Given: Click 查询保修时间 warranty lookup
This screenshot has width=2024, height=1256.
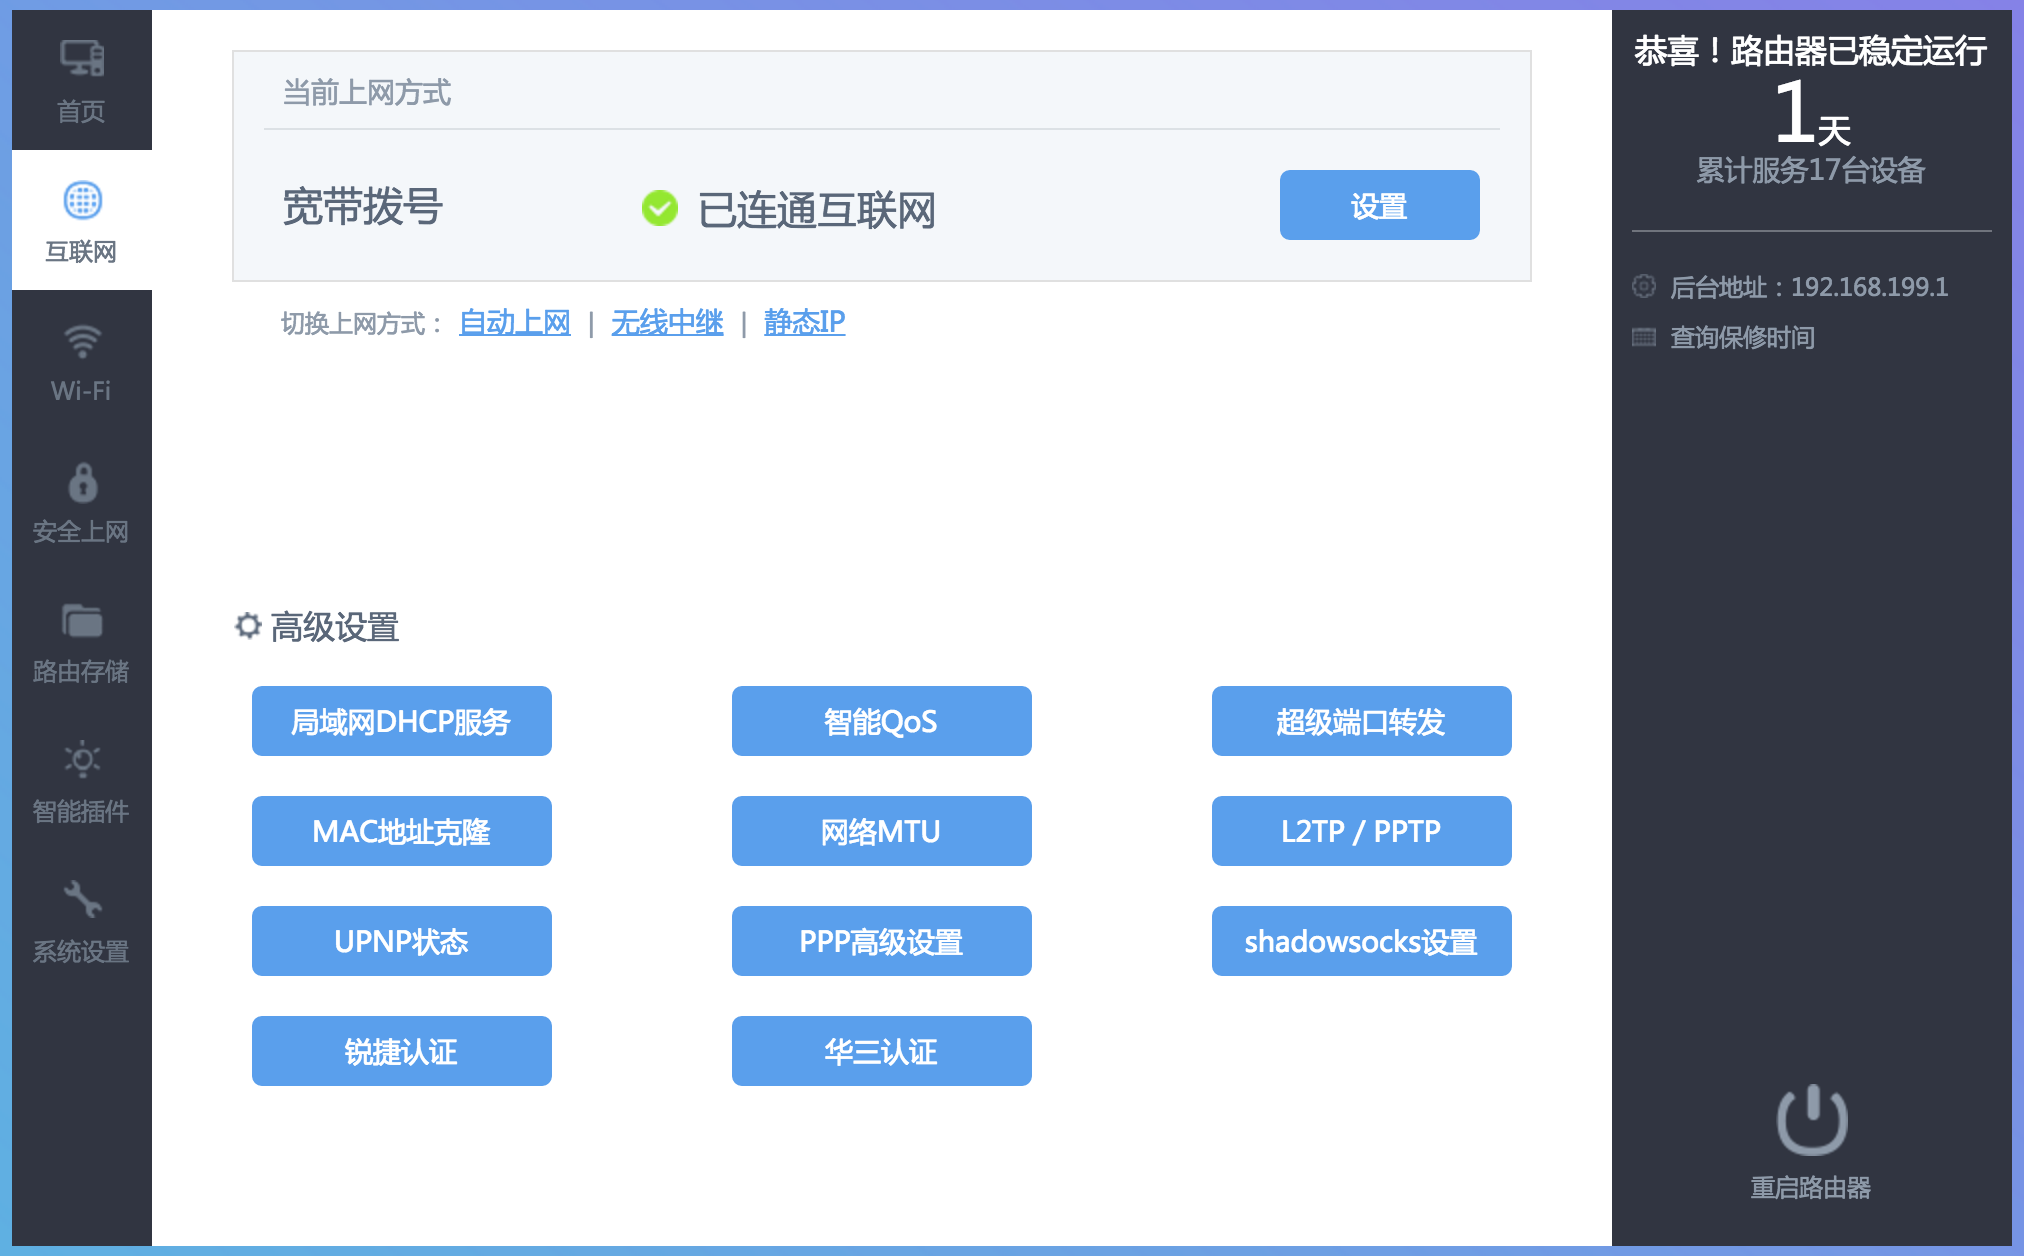Looking at the screenshot, I should 1741,338.
